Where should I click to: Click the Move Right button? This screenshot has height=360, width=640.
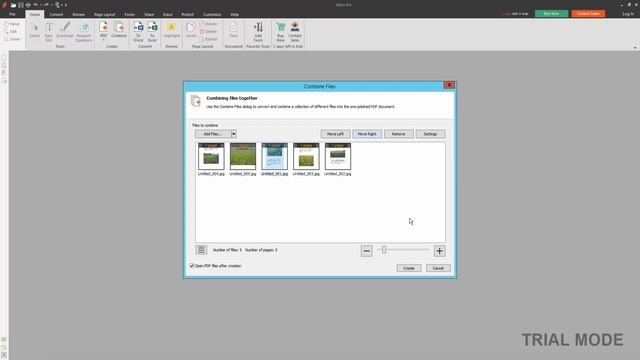click(x=367, y=134)
